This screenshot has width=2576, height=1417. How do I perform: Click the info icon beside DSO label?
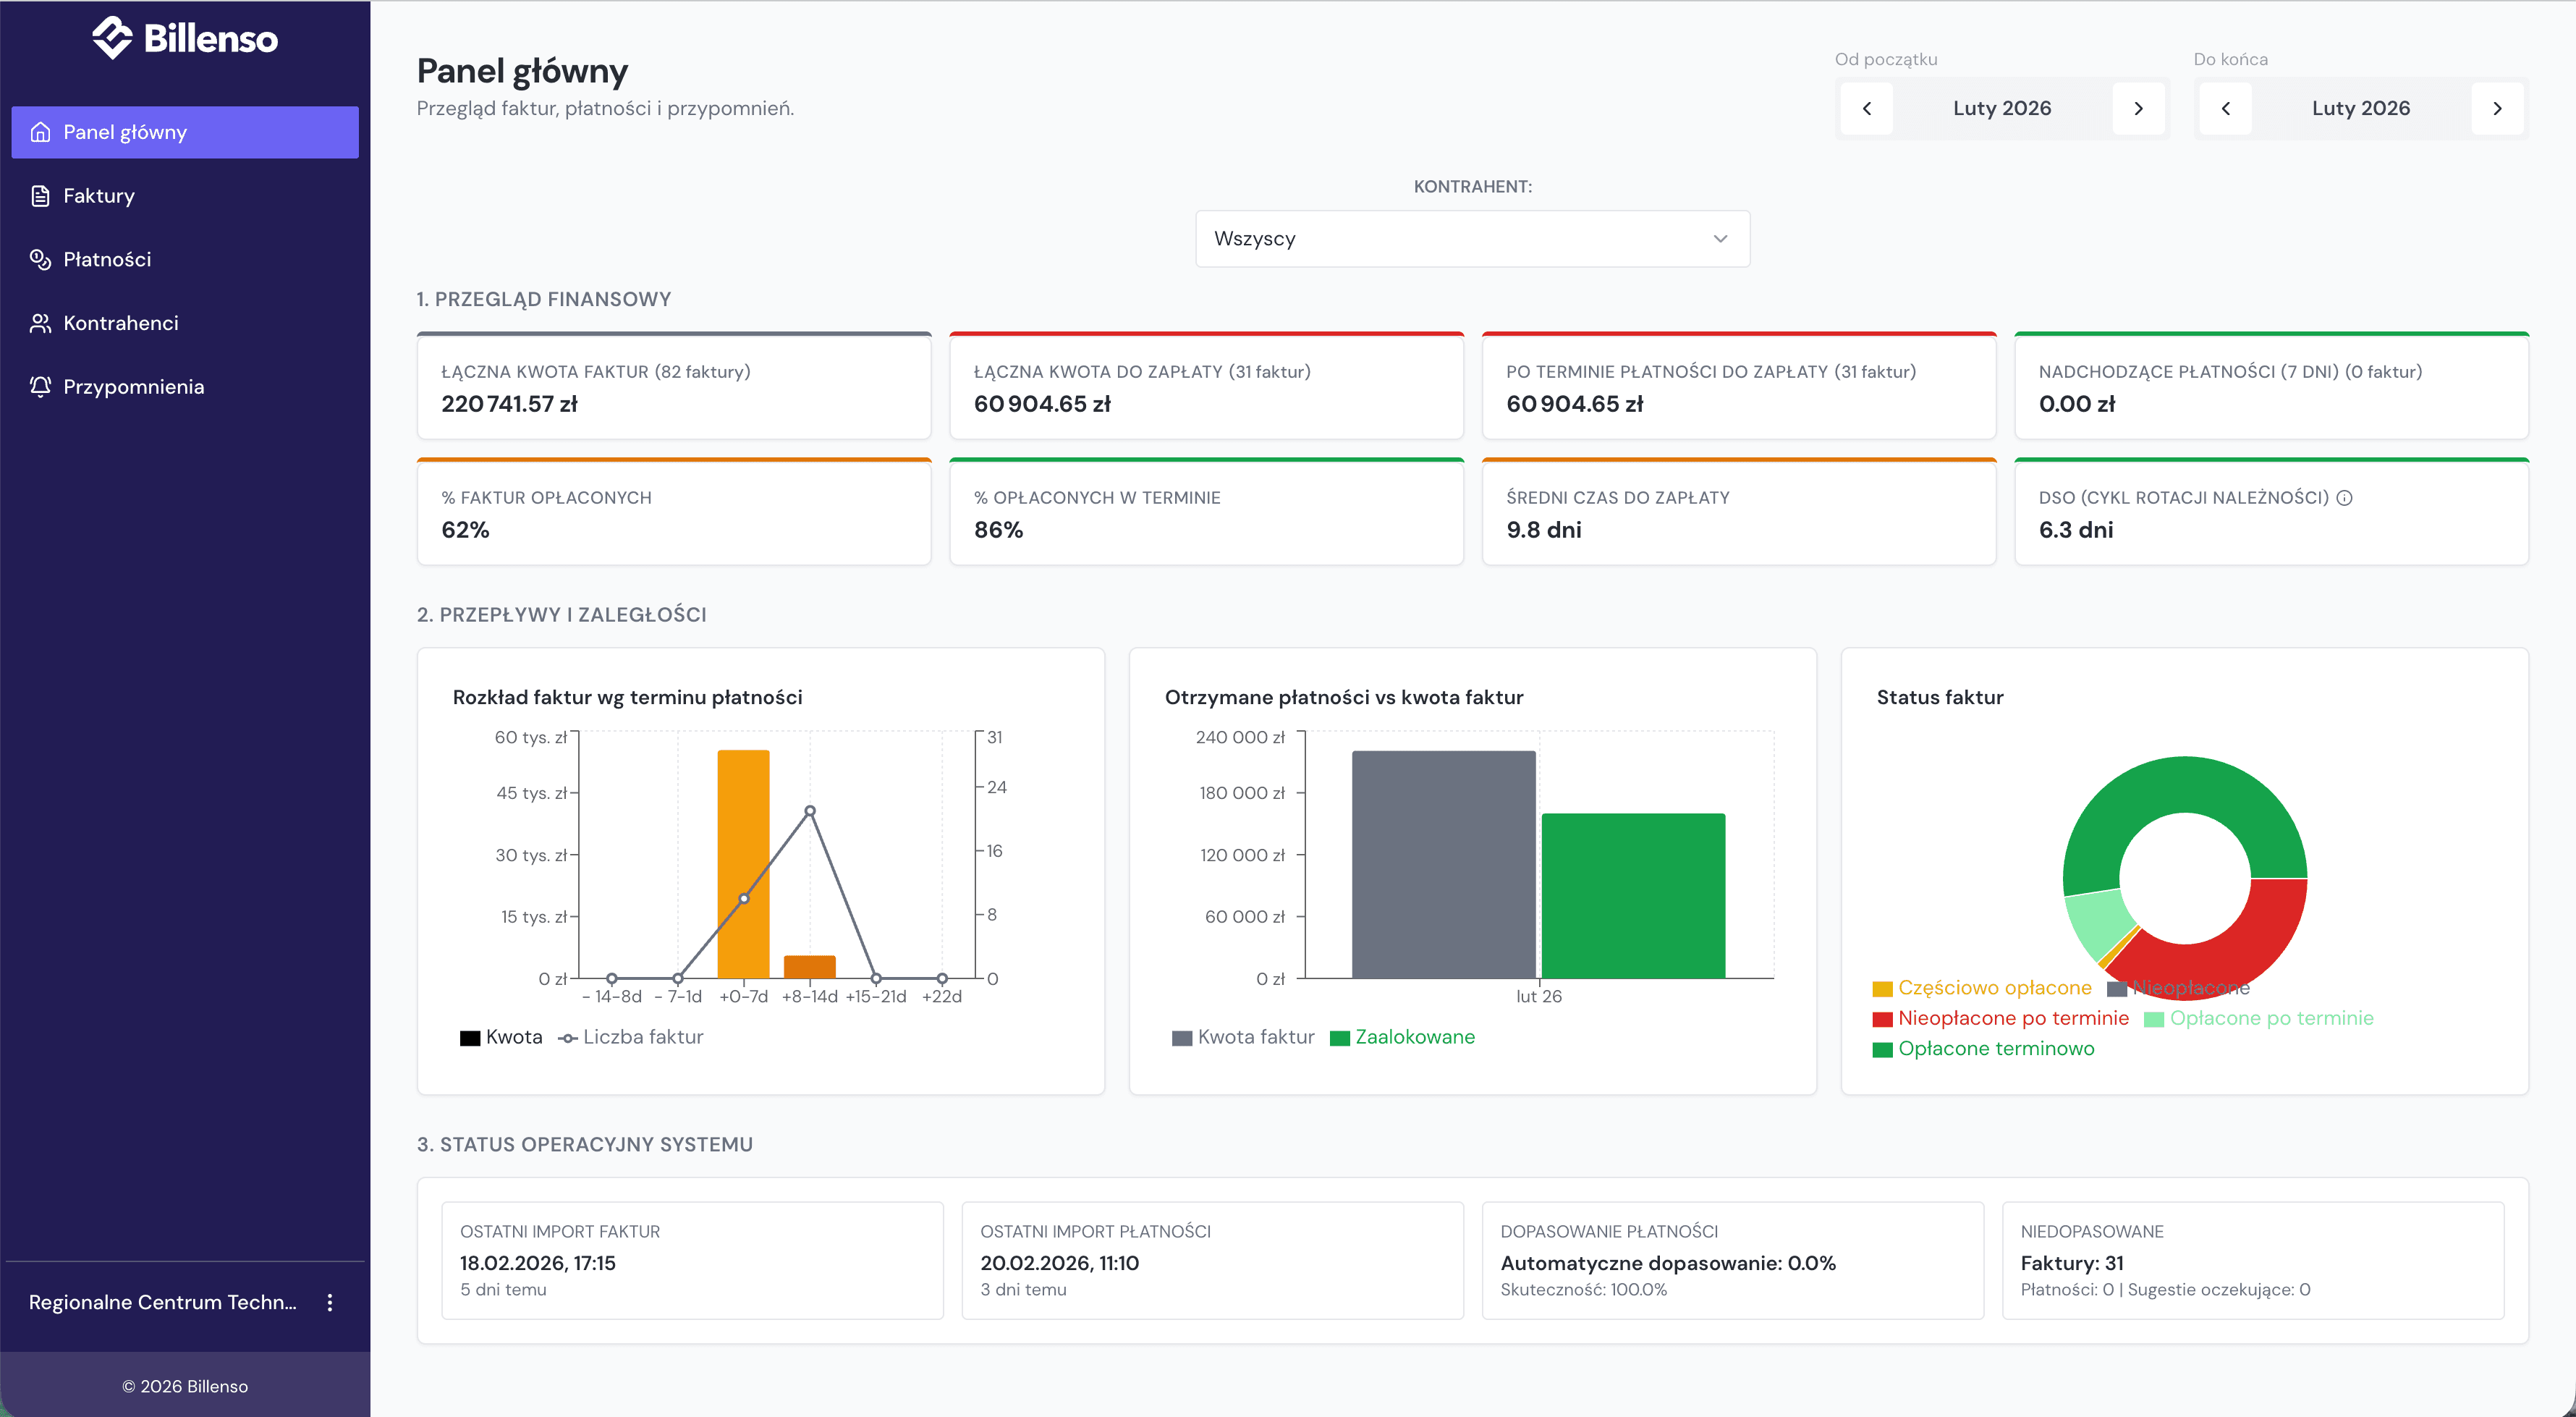click(x=2344, y=498)
